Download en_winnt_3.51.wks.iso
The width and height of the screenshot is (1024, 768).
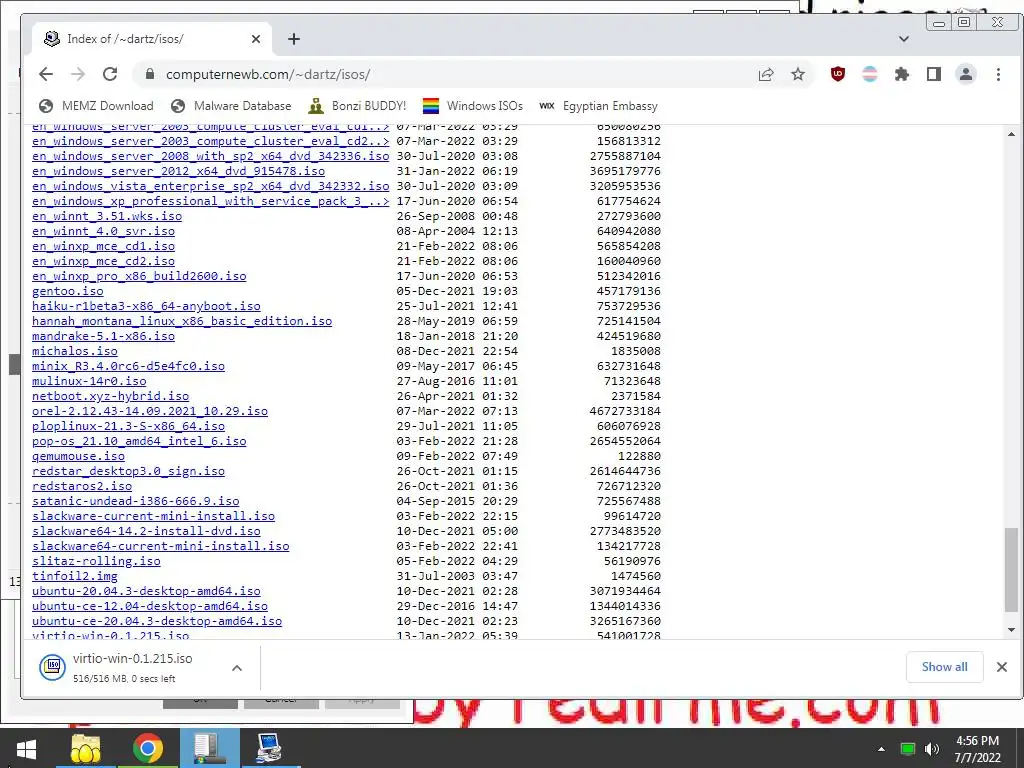107,216
